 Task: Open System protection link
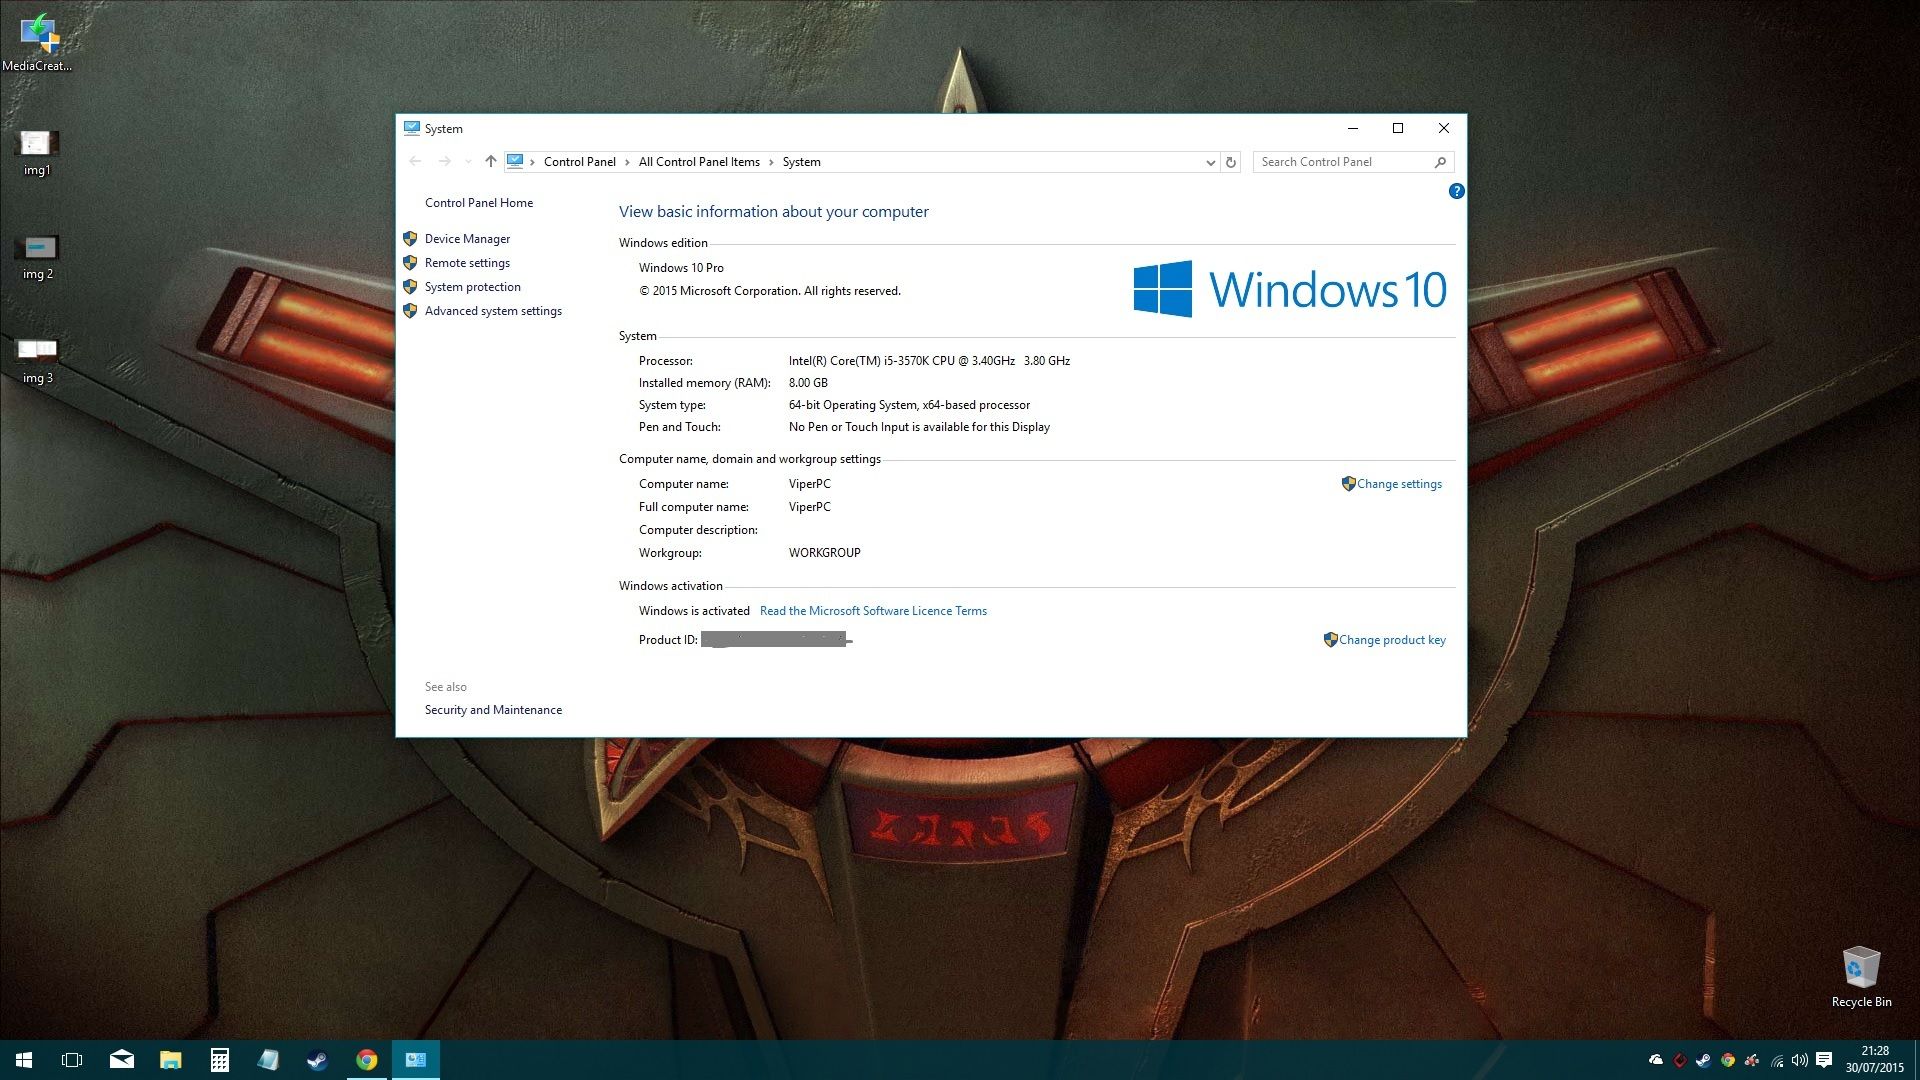tap(472, 287)
